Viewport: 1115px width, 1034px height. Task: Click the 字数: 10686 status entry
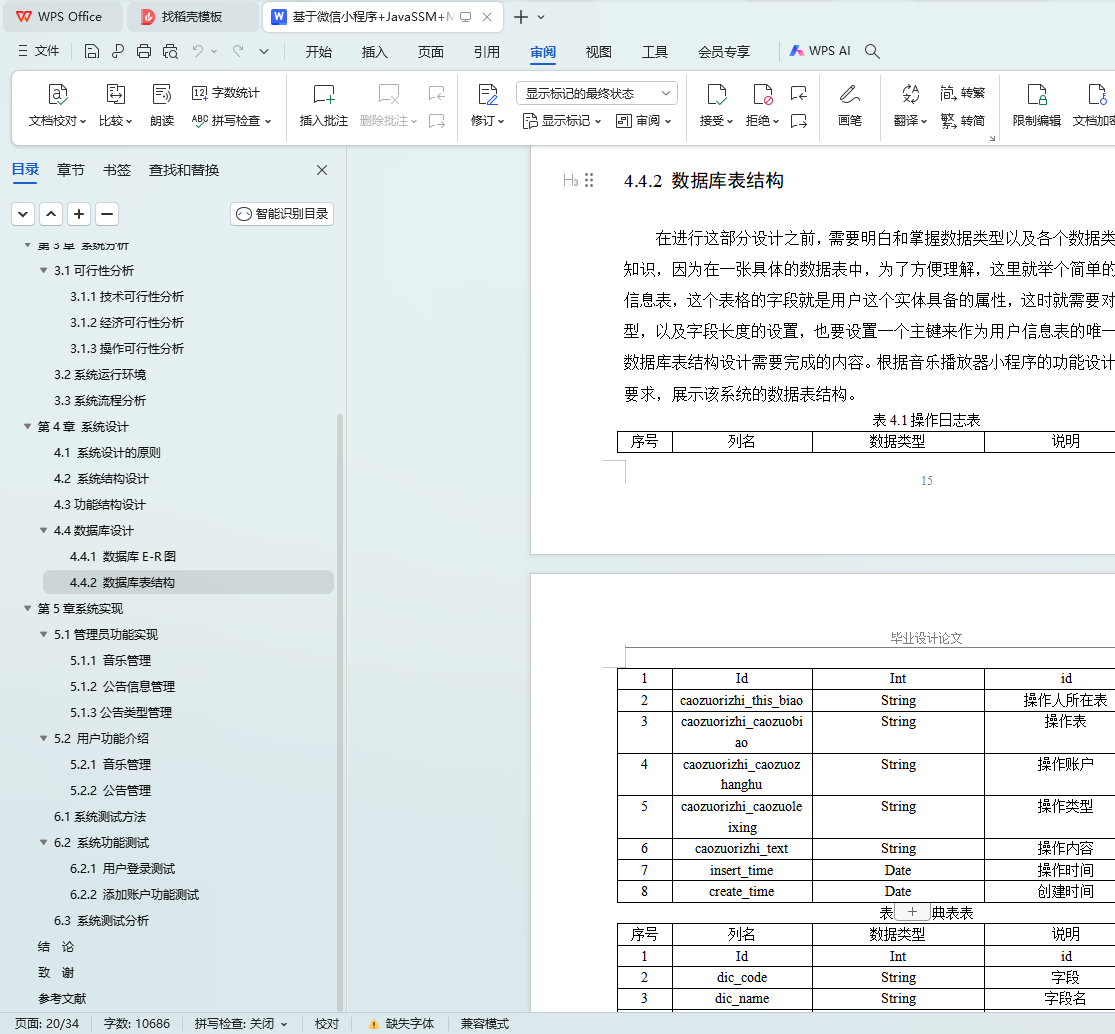[x=137, y=1024]
